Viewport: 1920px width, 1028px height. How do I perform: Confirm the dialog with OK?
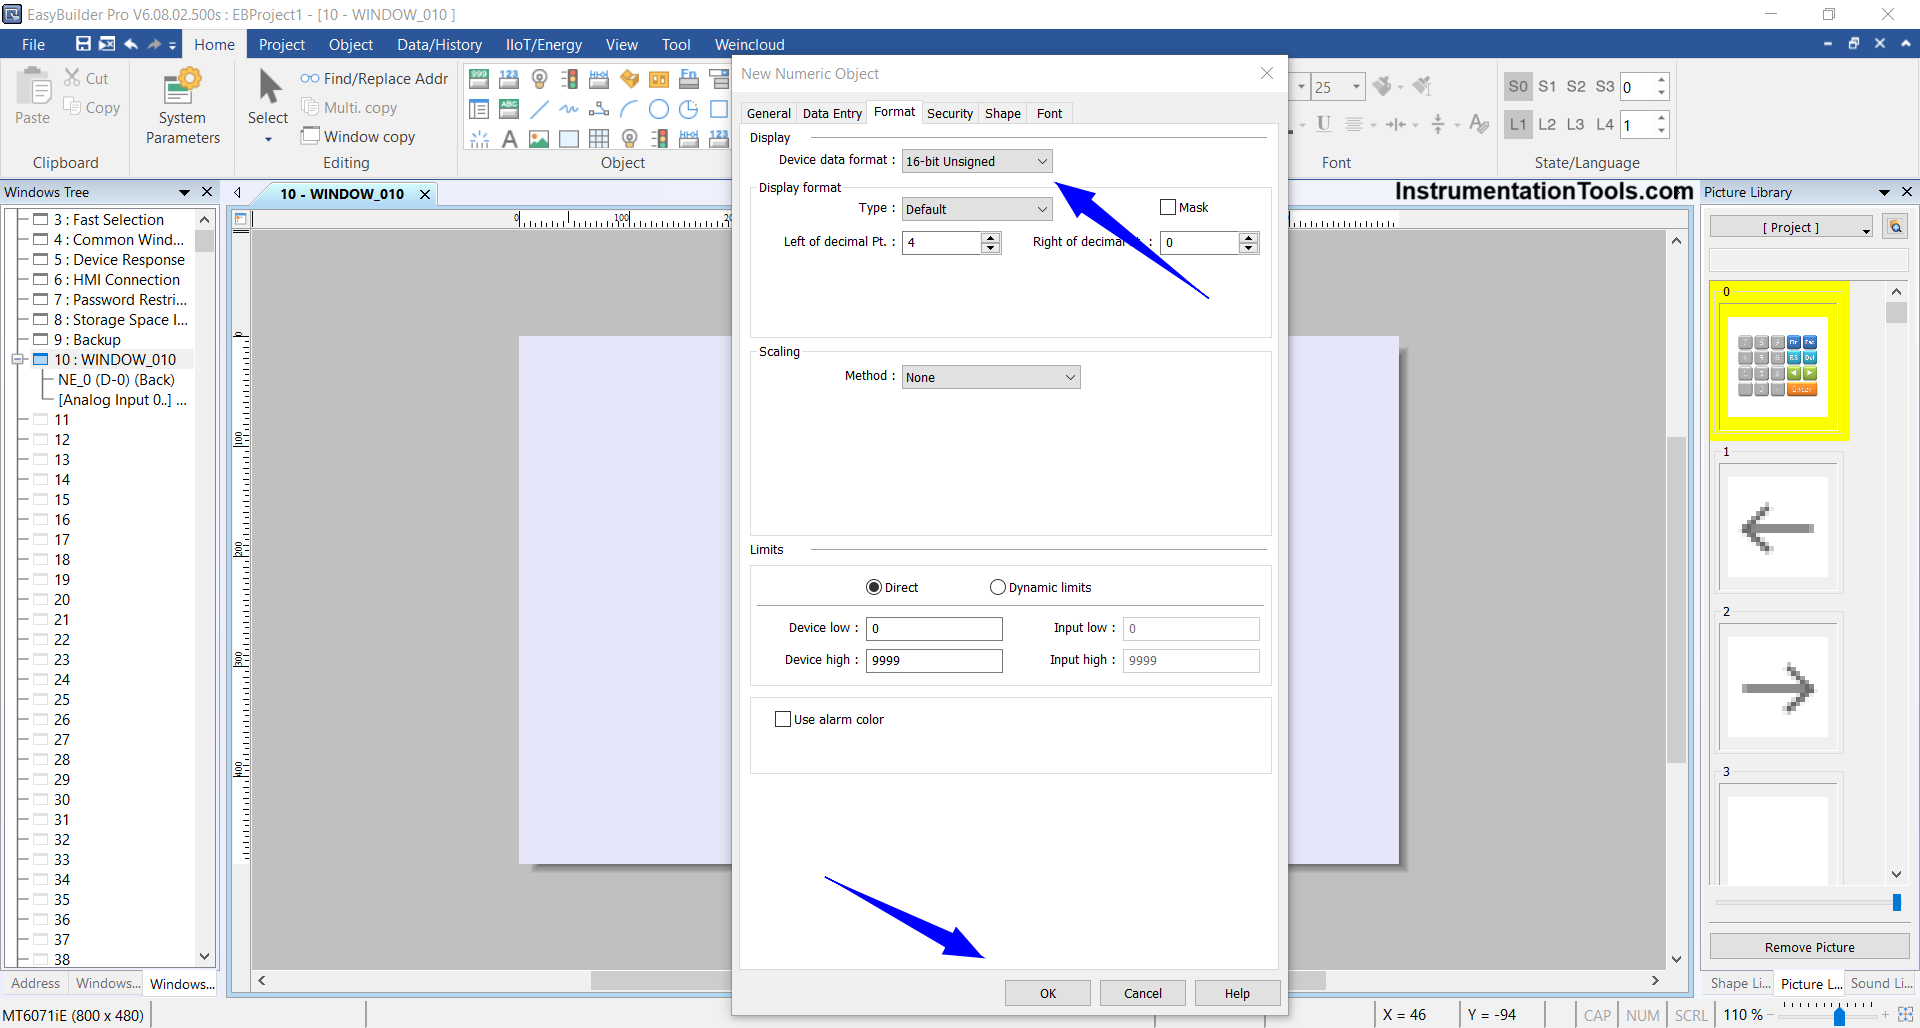tap(1047, 993)
